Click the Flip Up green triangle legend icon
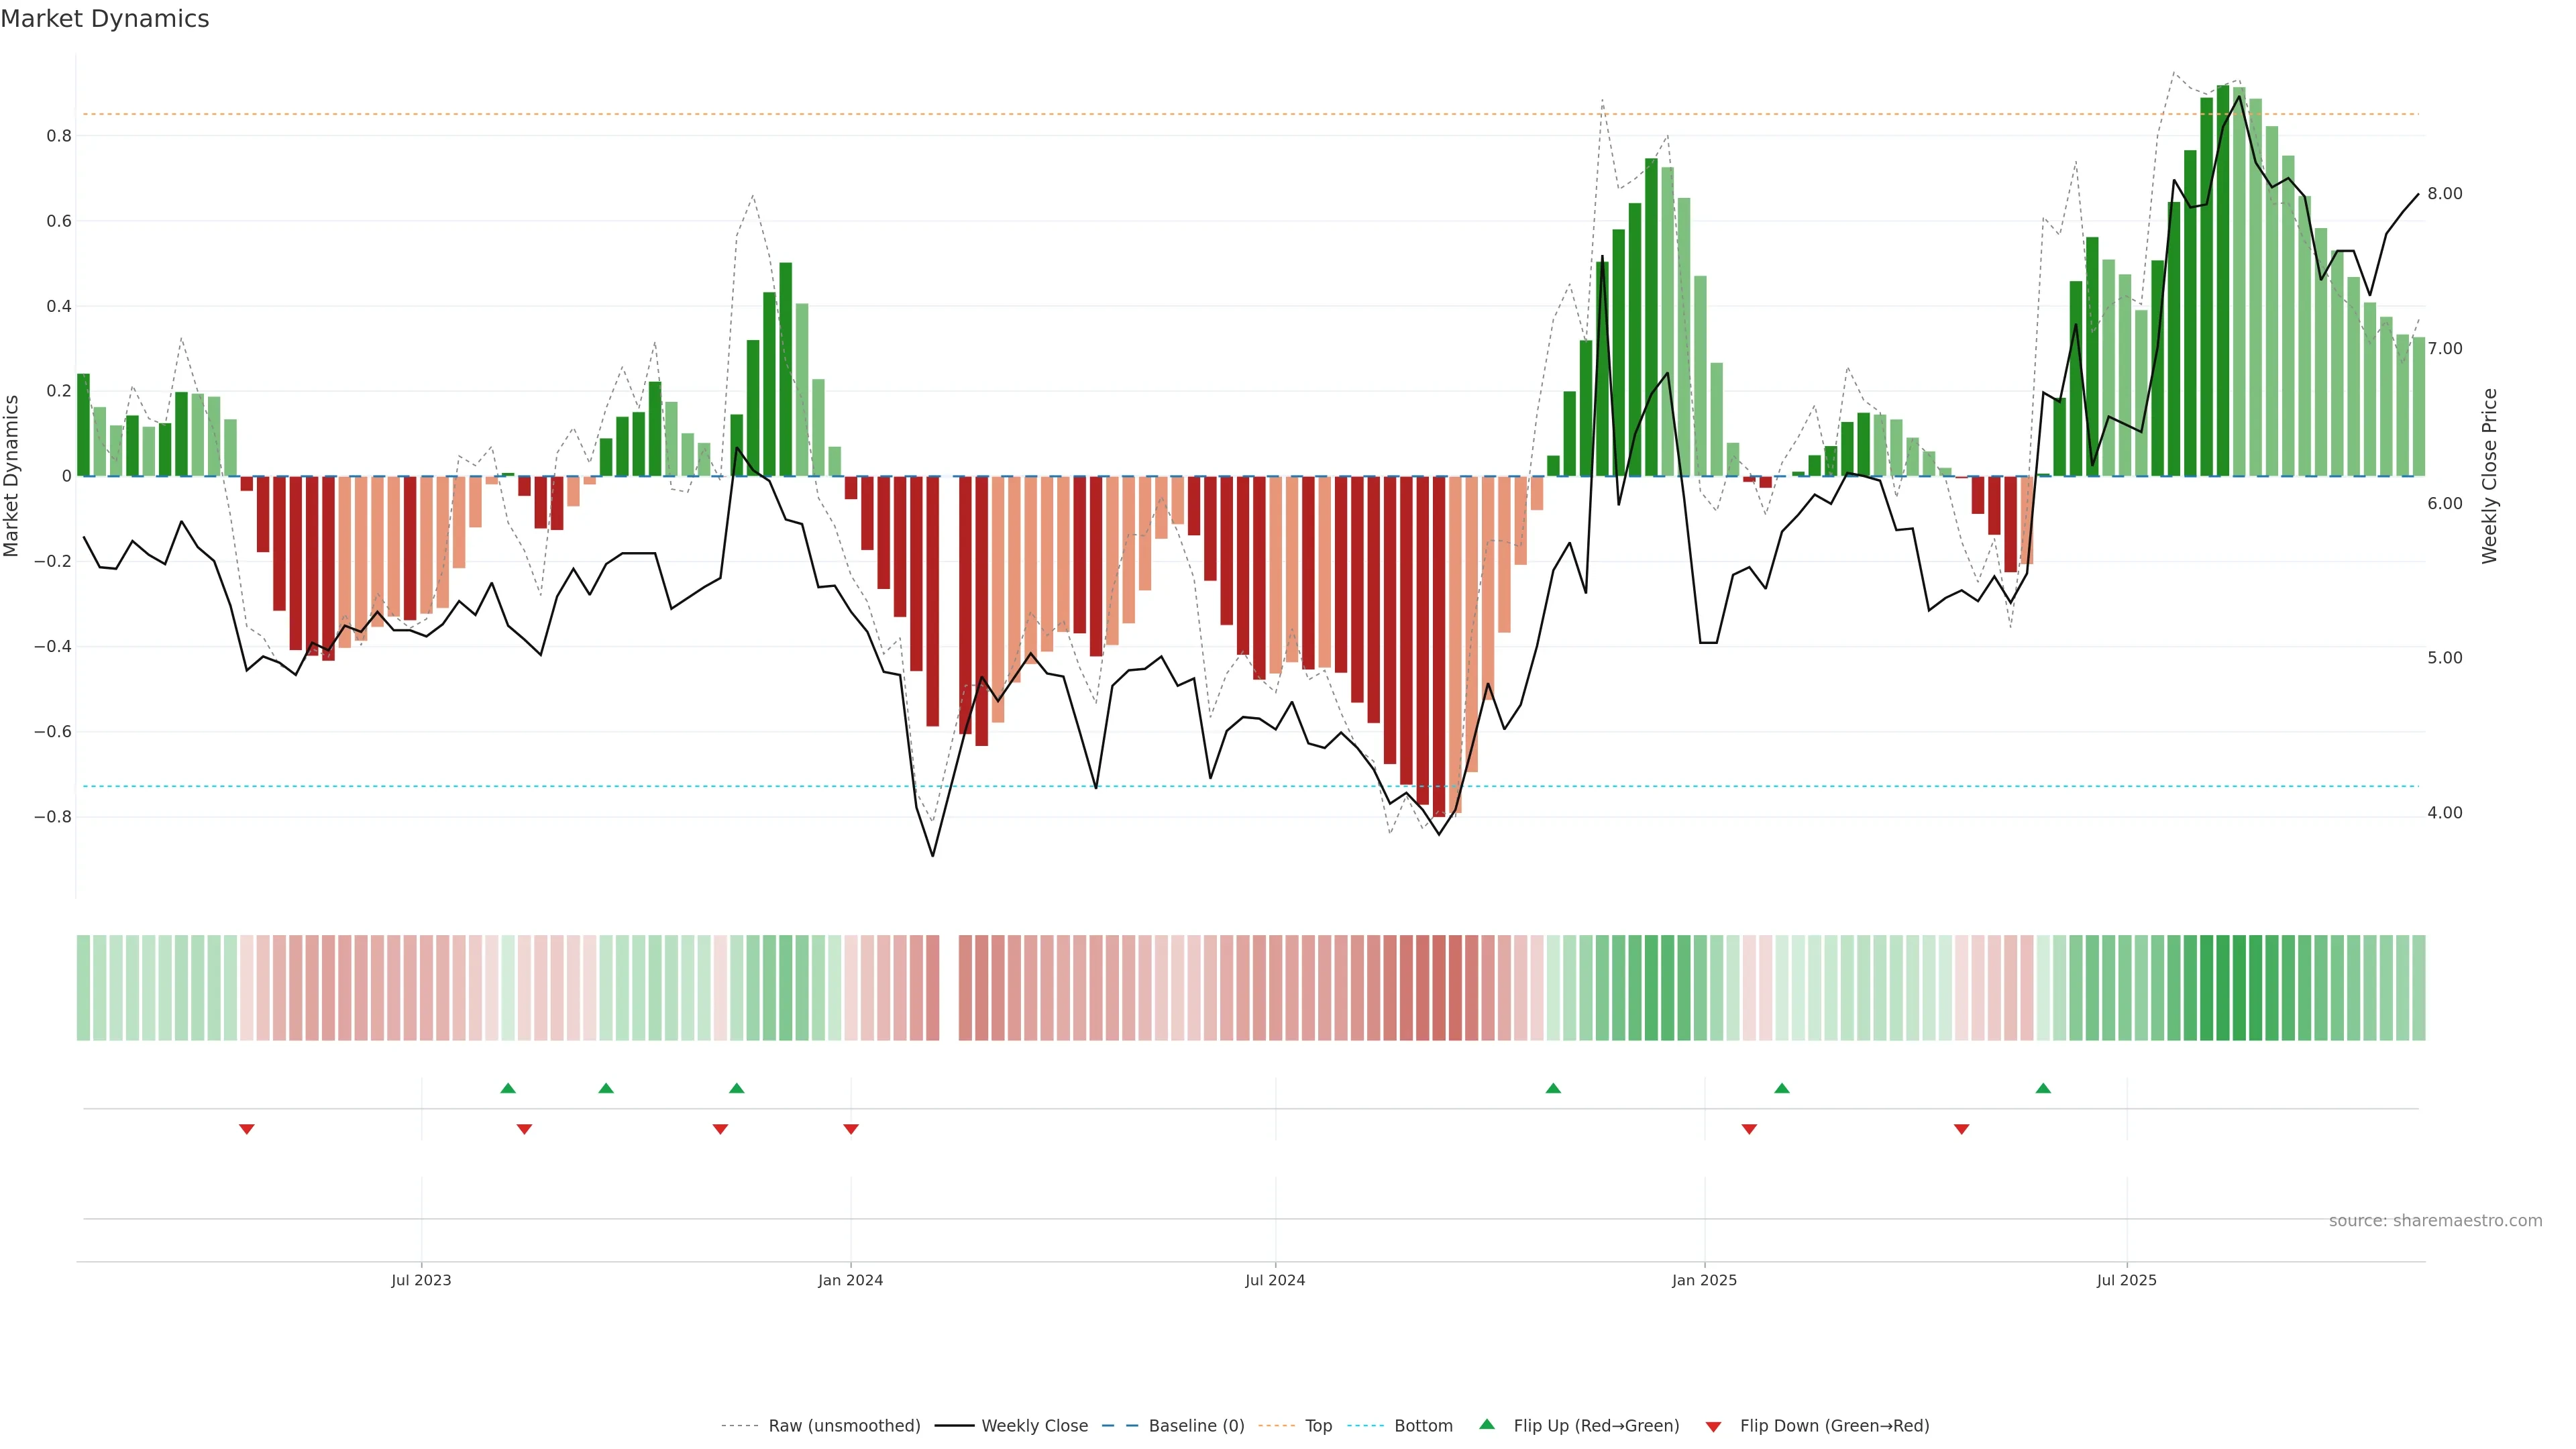The width and height of the screenshot is (2576, 1449). [x=1487, y=1424]
